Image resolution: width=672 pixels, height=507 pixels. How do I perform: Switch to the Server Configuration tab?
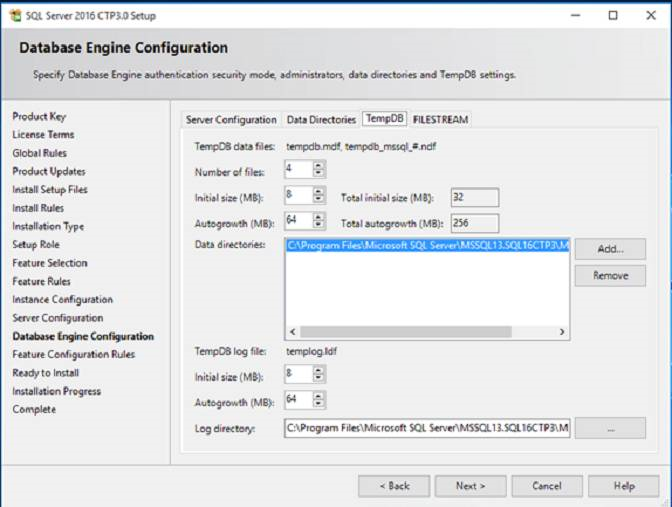[231, 120]
